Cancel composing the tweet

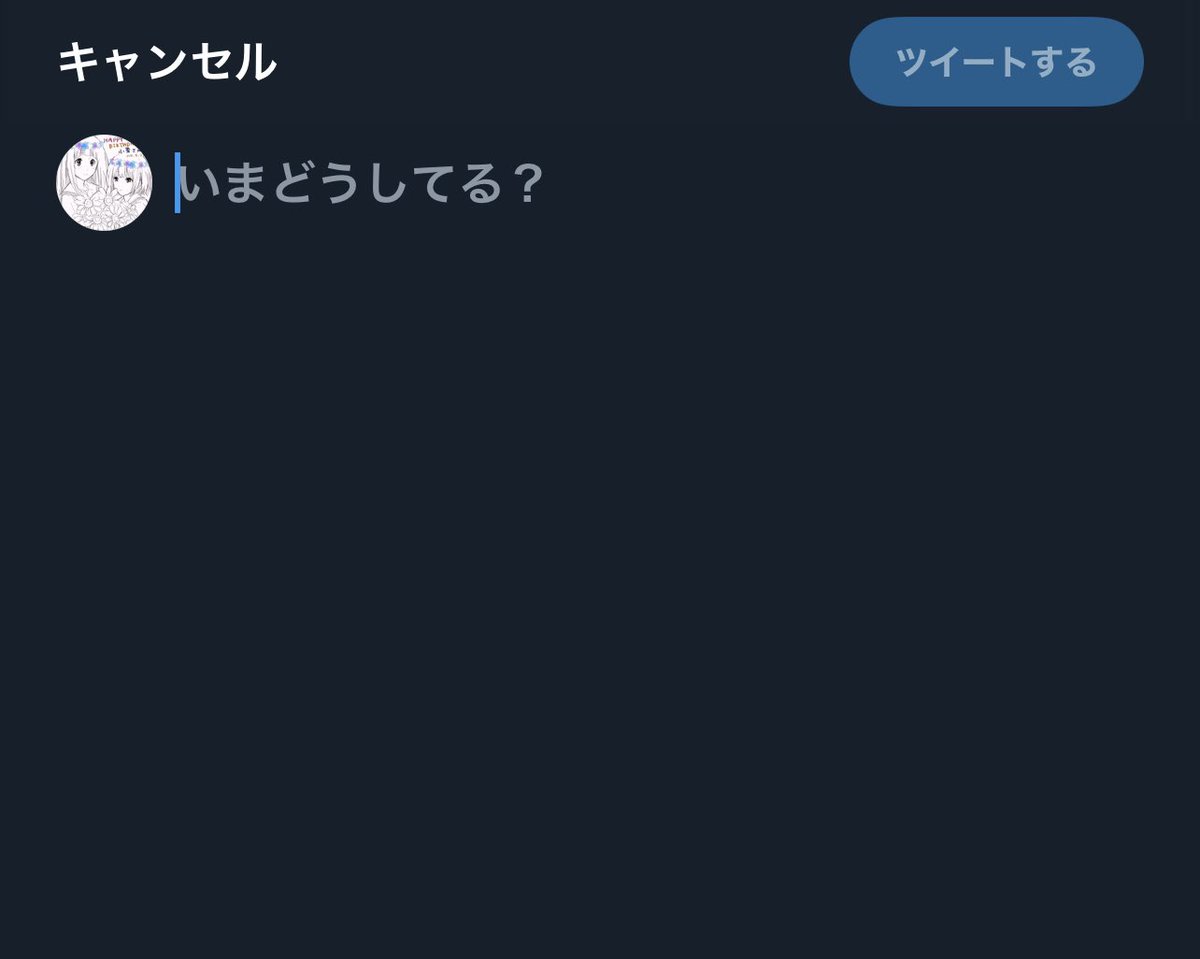166,62
